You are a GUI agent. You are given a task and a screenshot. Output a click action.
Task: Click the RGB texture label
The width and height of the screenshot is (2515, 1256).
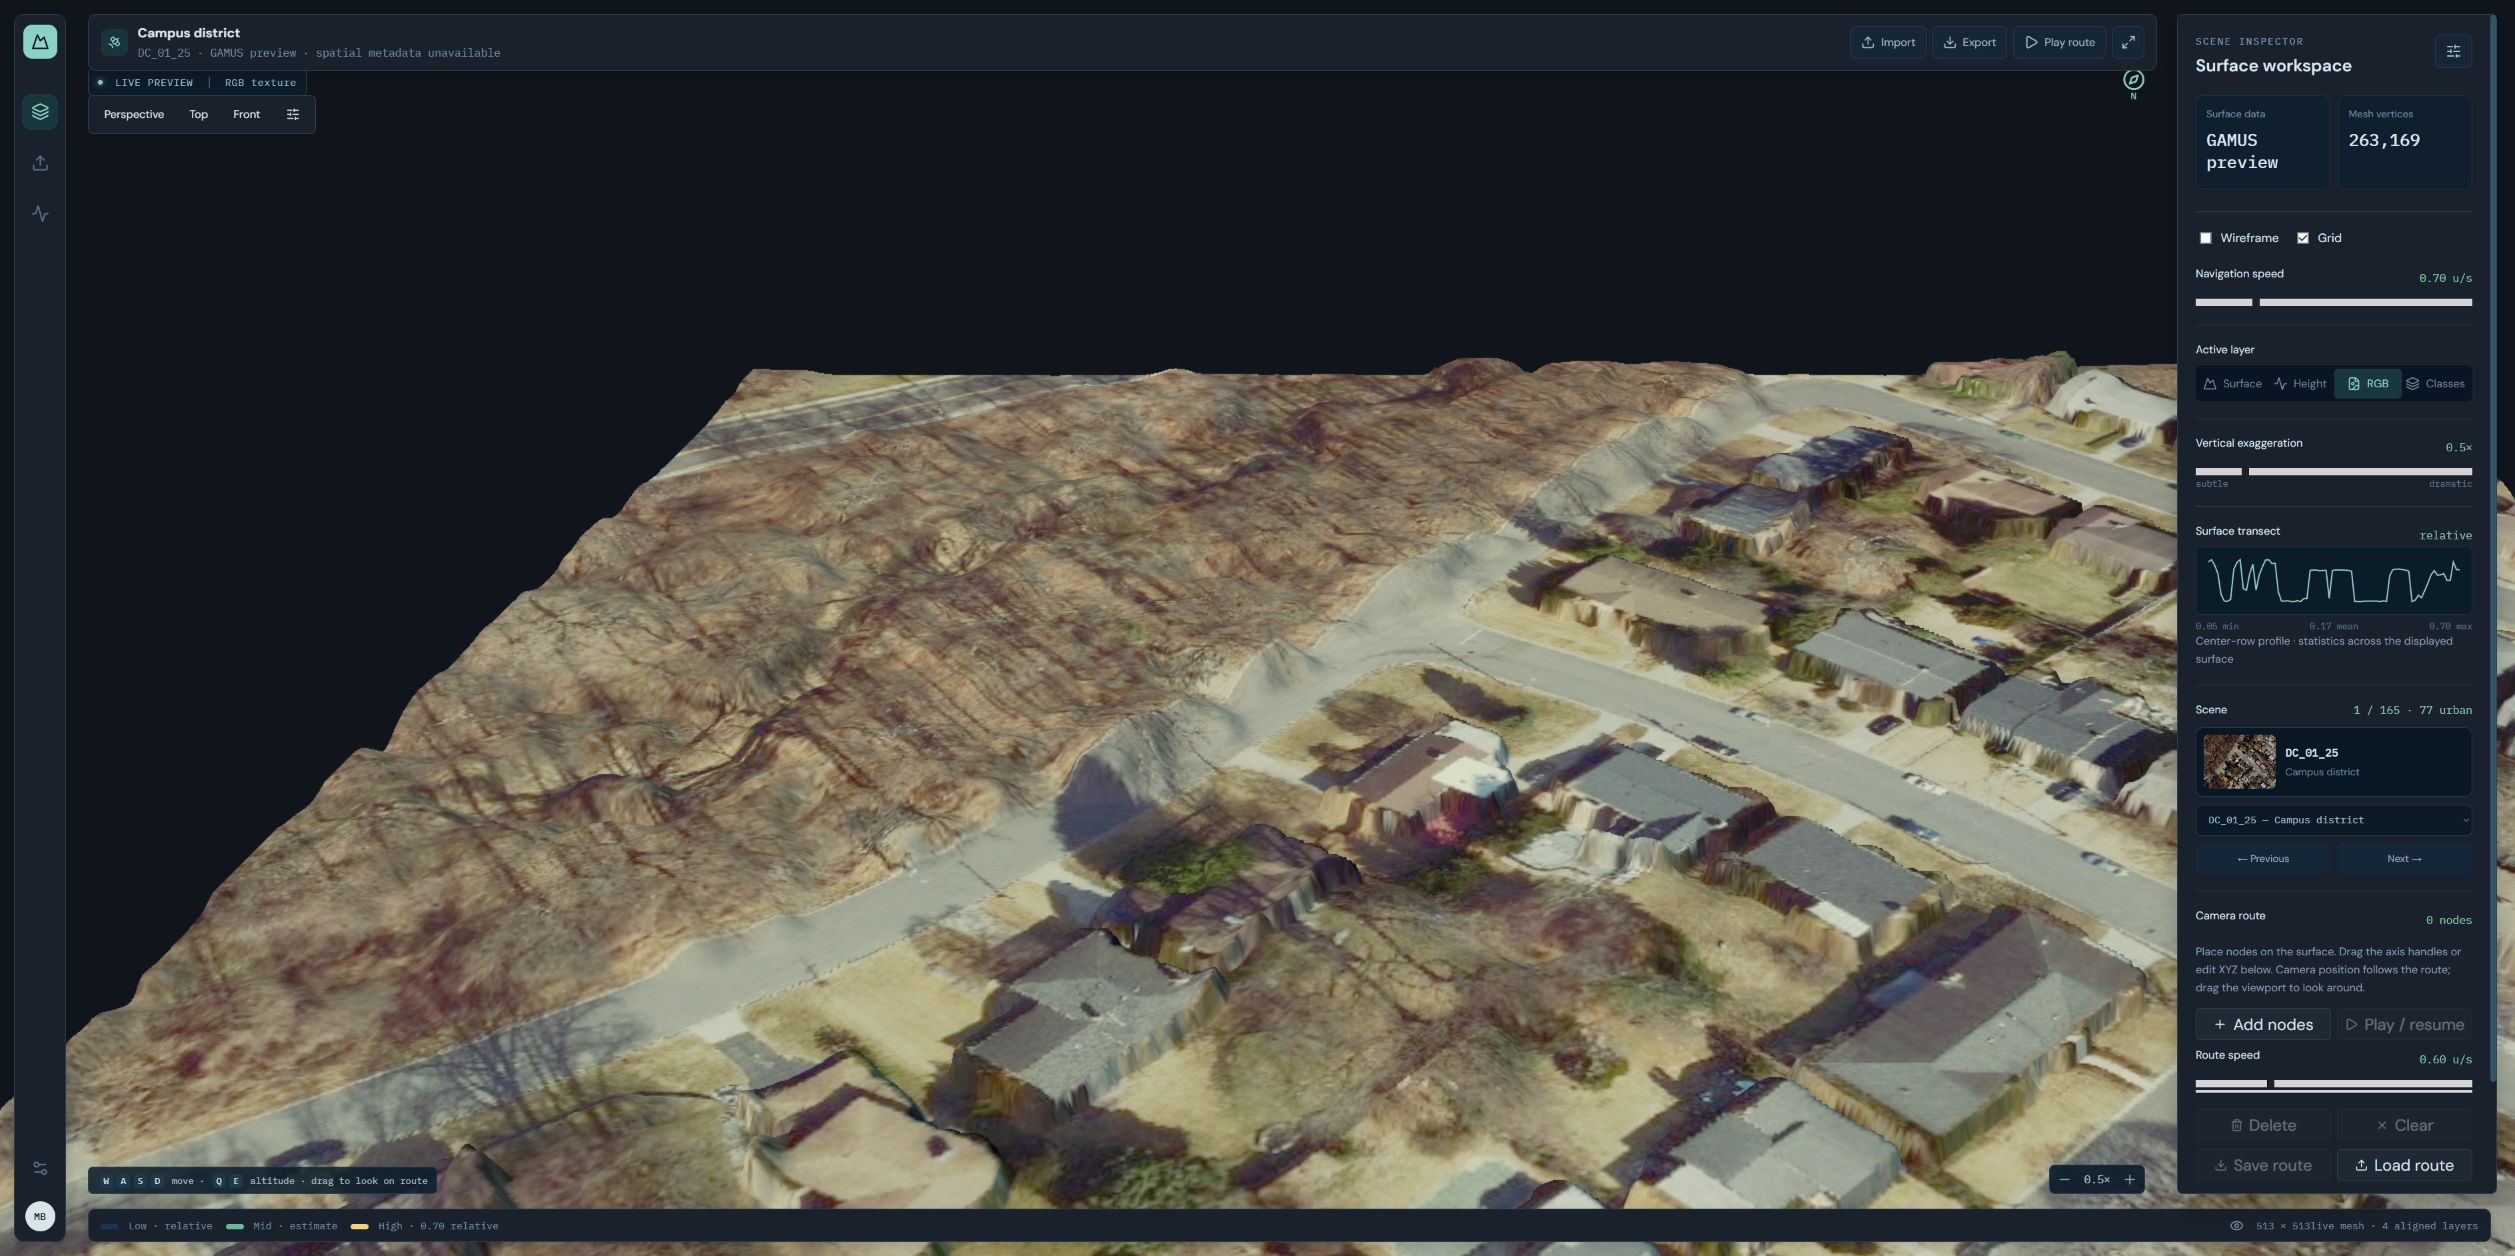pyautogui.click(x=260, y=83)
